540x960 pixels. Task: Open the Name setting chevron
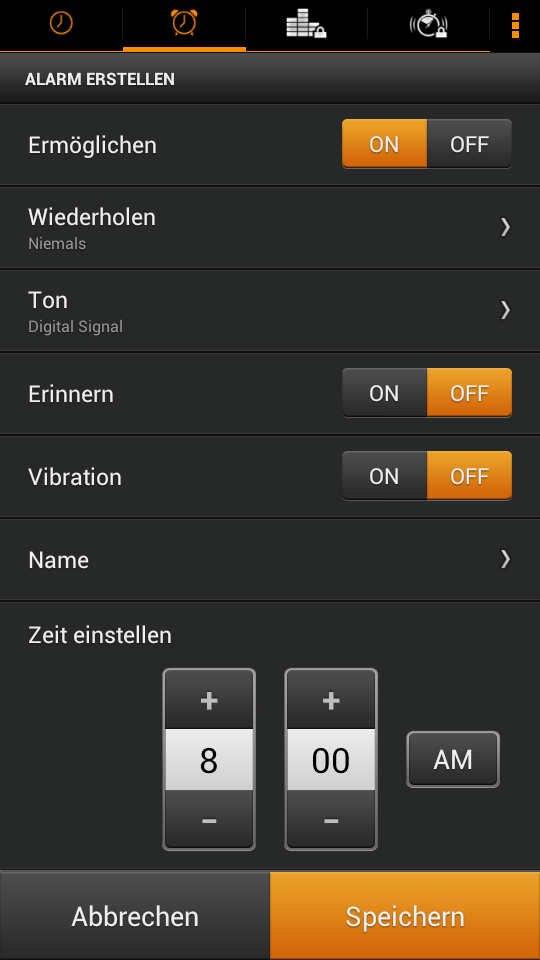[505, 559]
